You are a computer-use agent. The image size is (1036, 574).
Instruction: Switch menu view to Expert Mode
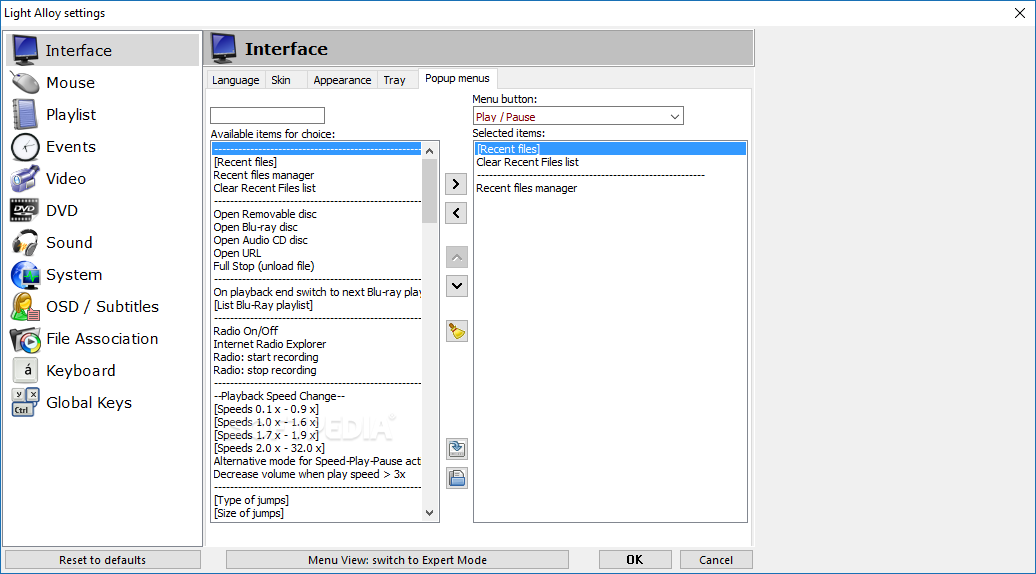click(x=397, y=560)
